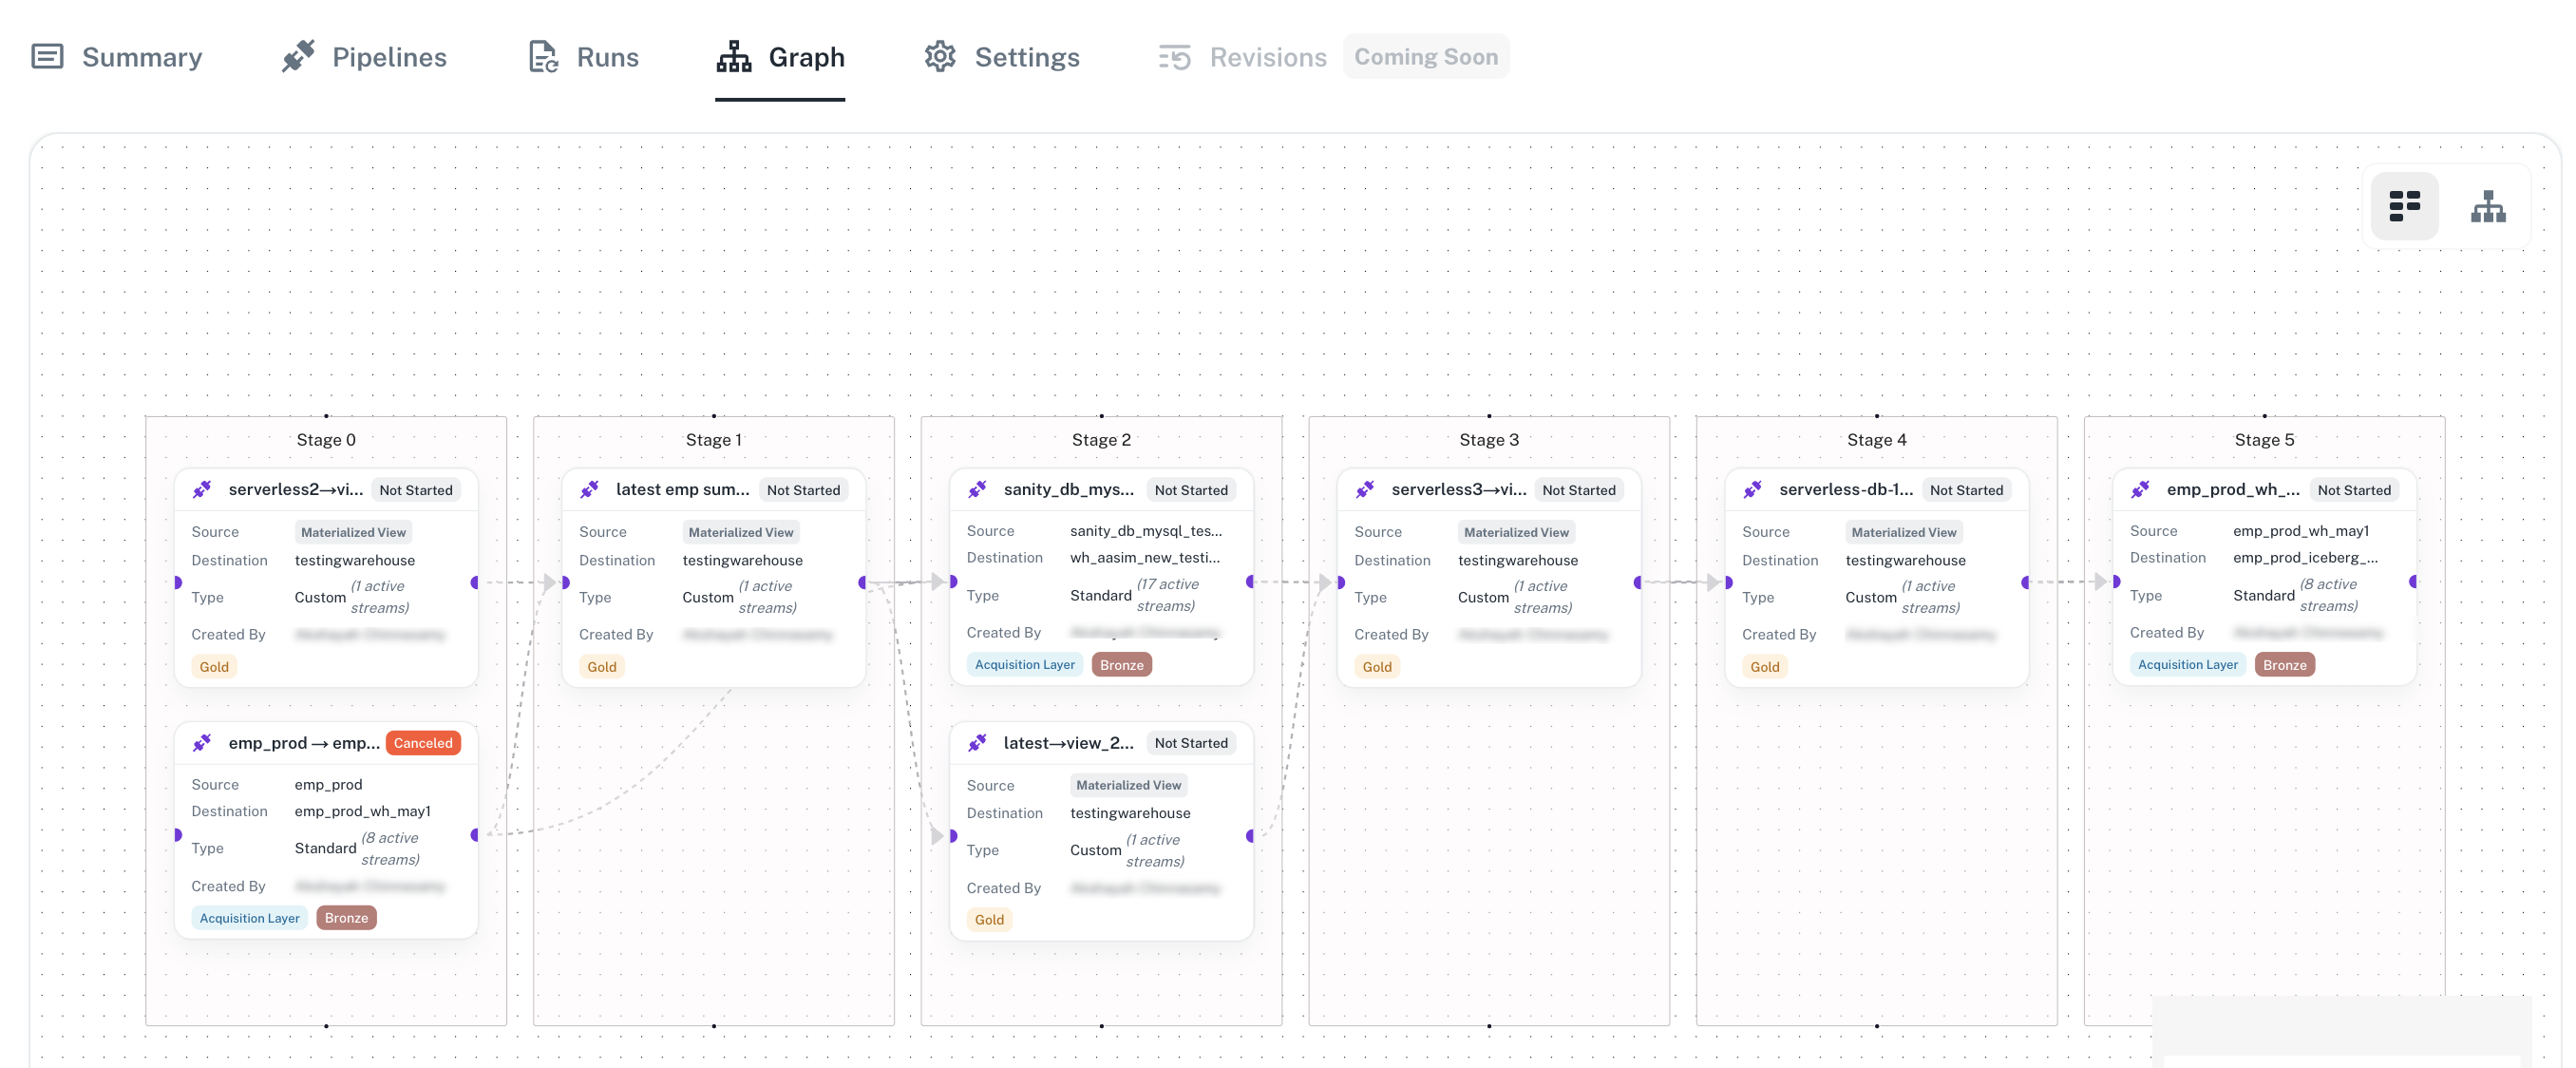Screen dimensions: 2576x1068
Task: Click the Stage 0 header label
Action: (326, 440)
